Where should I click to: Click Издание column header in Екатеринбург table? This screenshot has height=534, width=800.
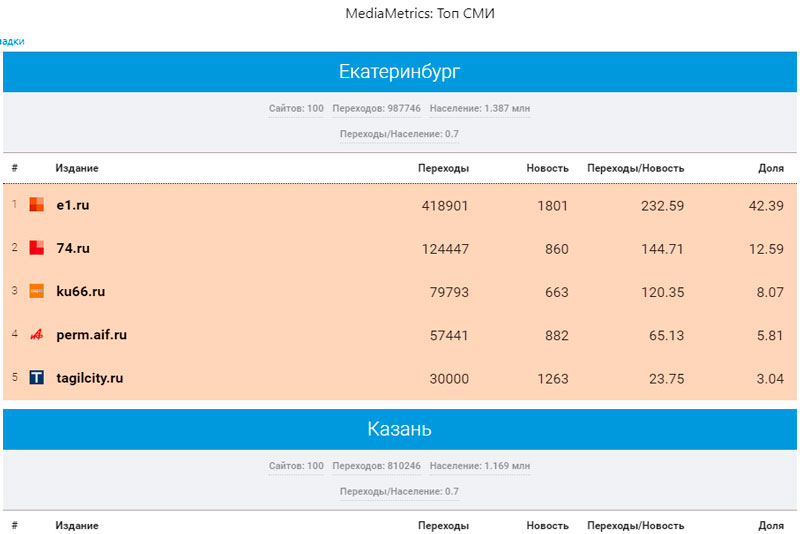(x=77, y=168)
